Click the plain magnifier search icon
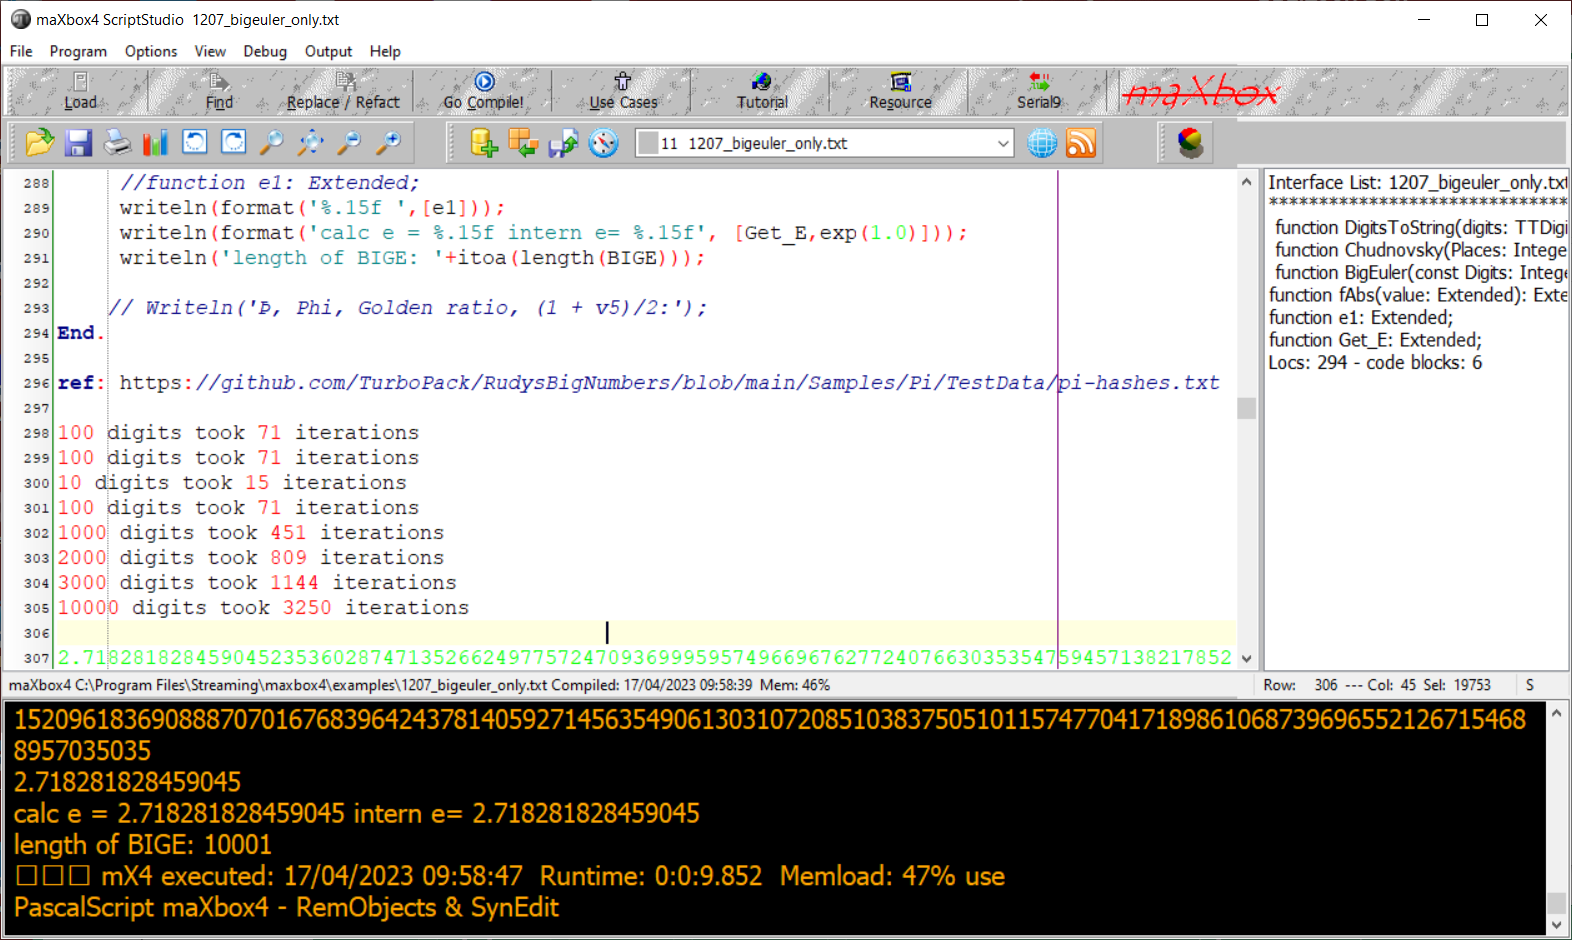The image size is (1572, 940). coord(271,143)
